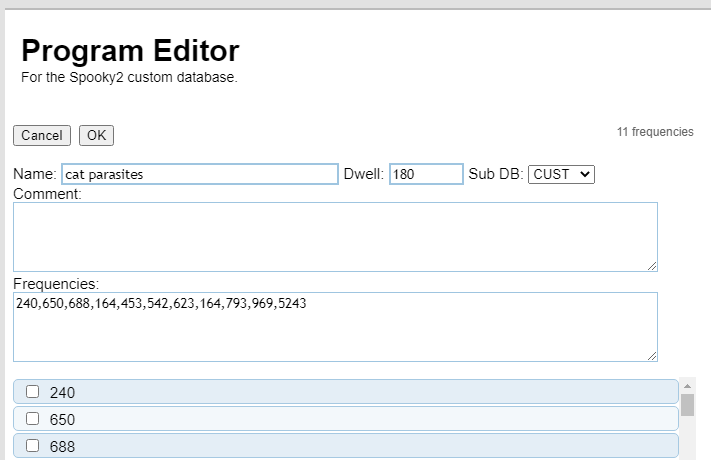Select the Dwell input showing 180
The image size is (711, 460).
pos(426,174)
